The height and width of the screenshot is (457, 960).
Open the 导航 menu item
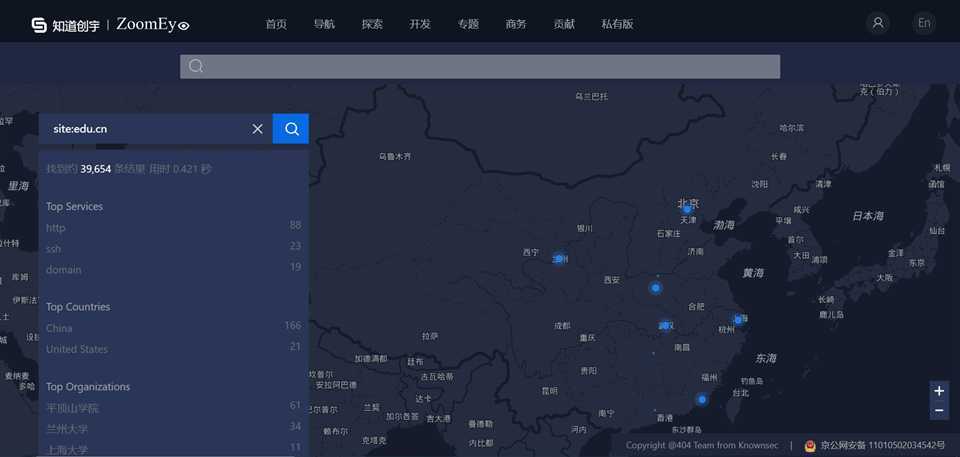324,24
